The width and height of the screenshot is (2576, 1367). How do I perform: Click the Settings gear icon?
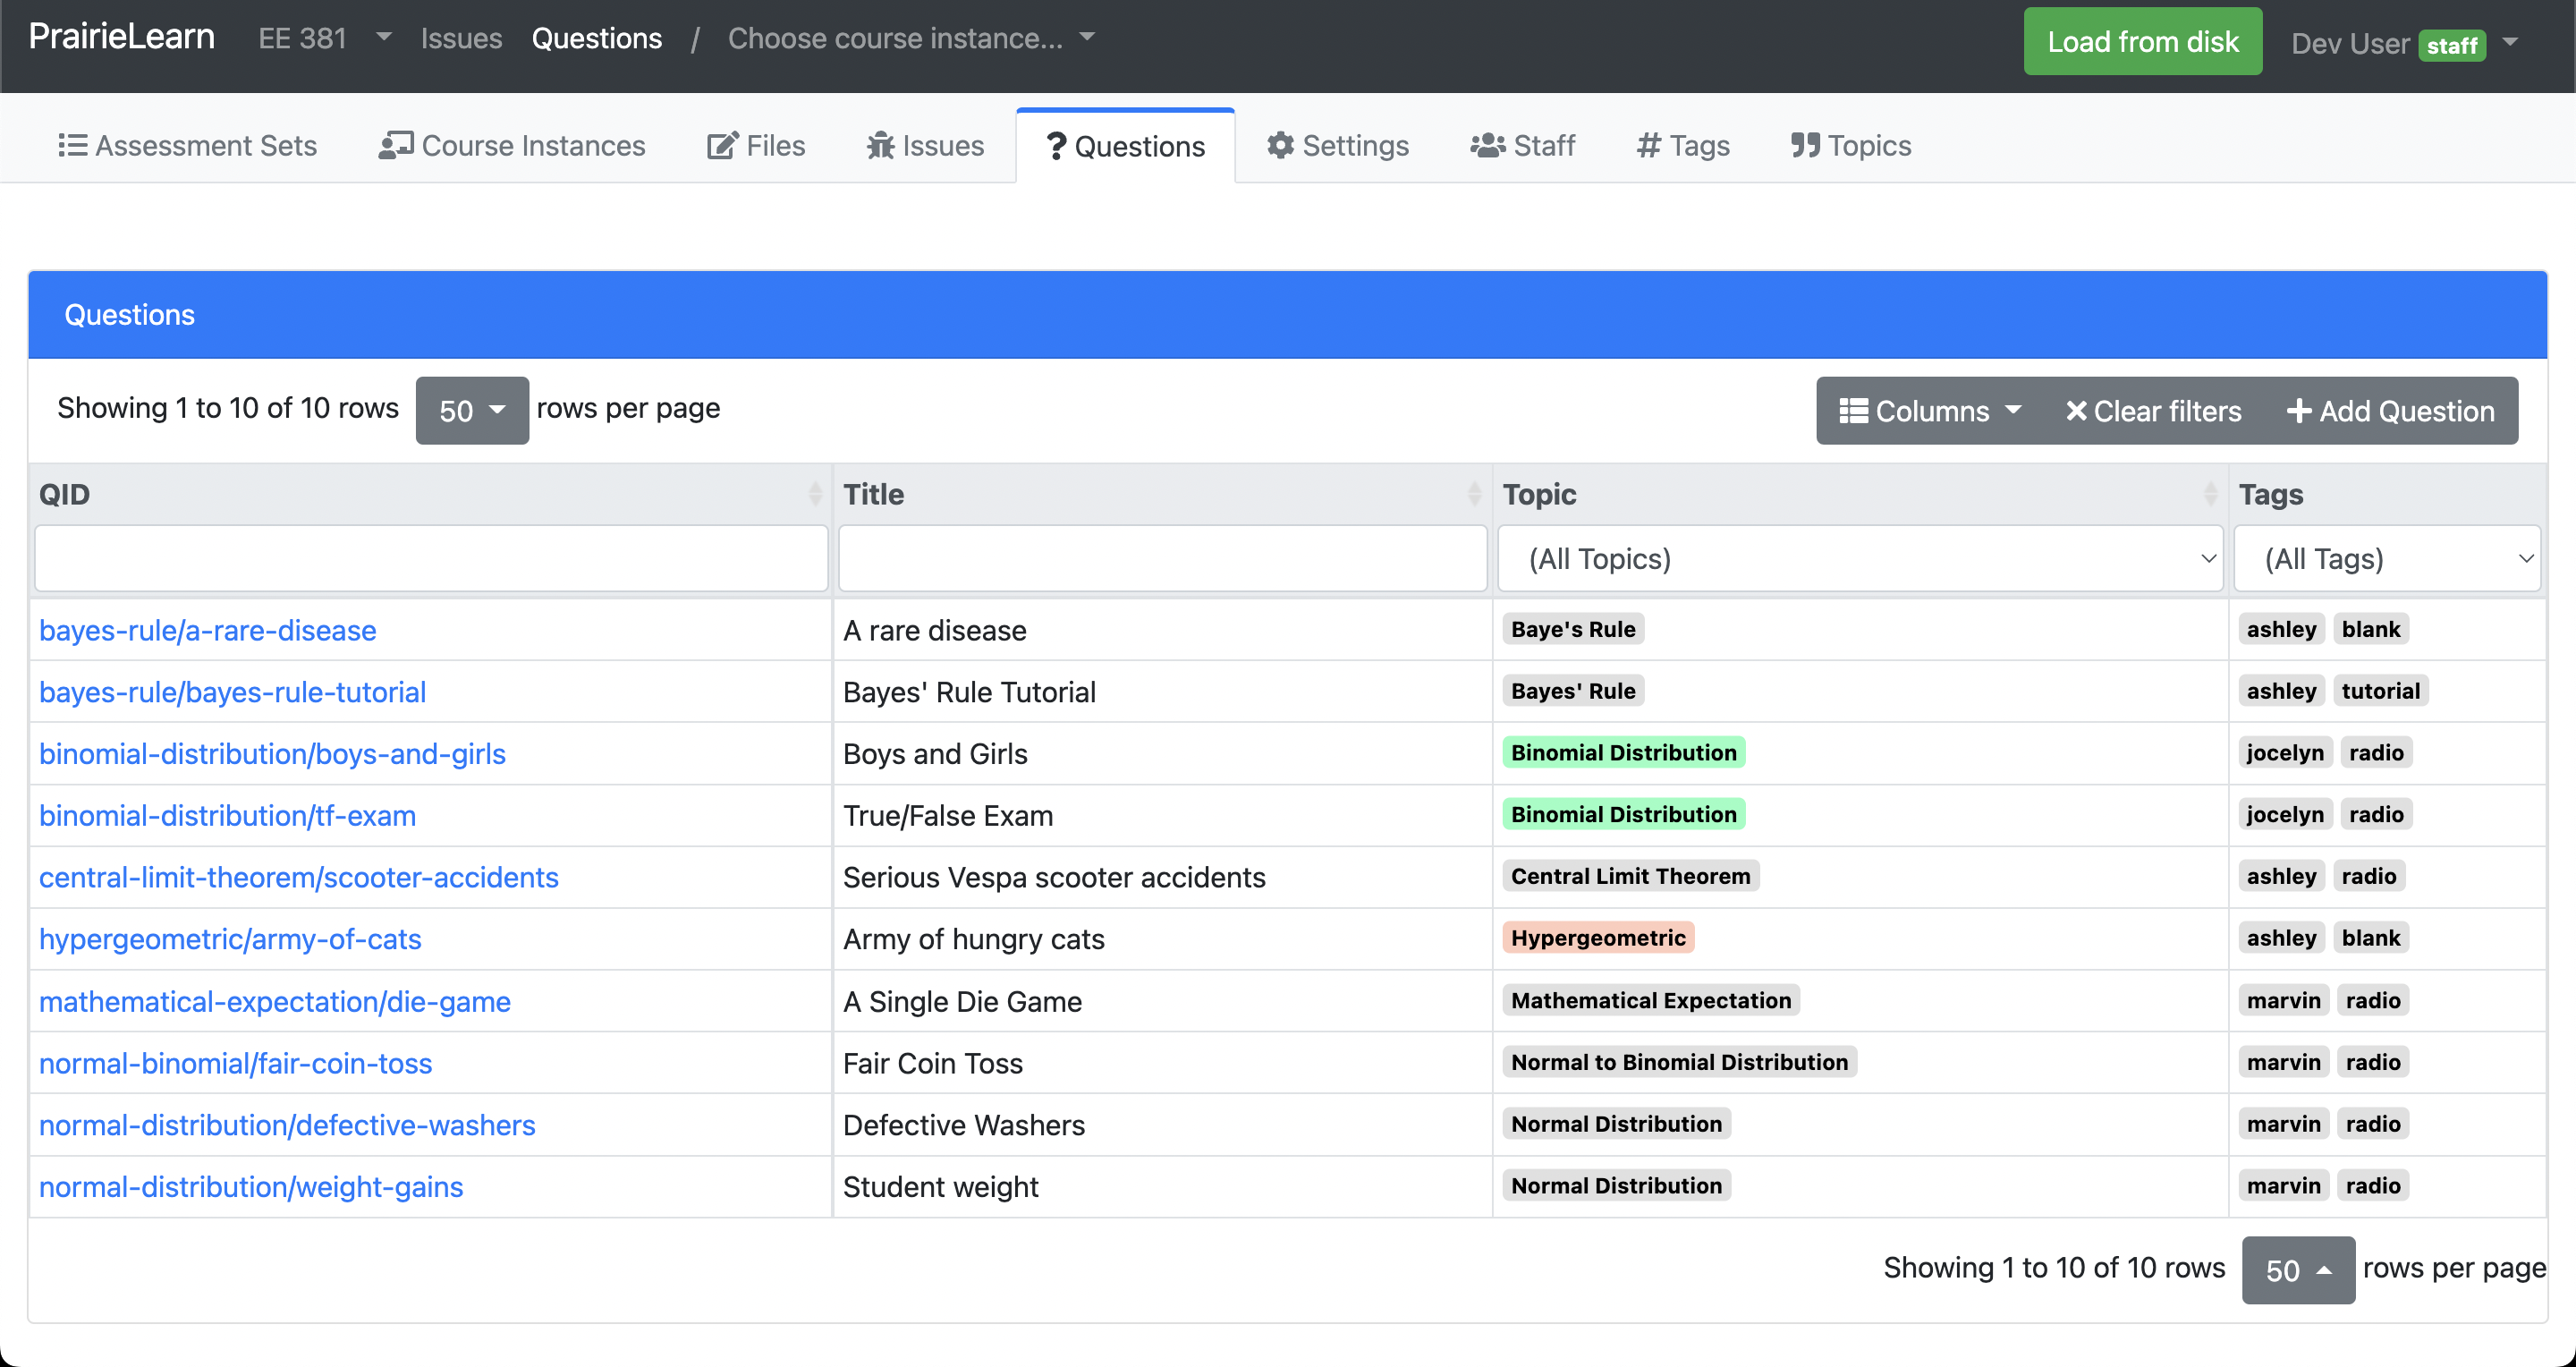coord(1280,146)
